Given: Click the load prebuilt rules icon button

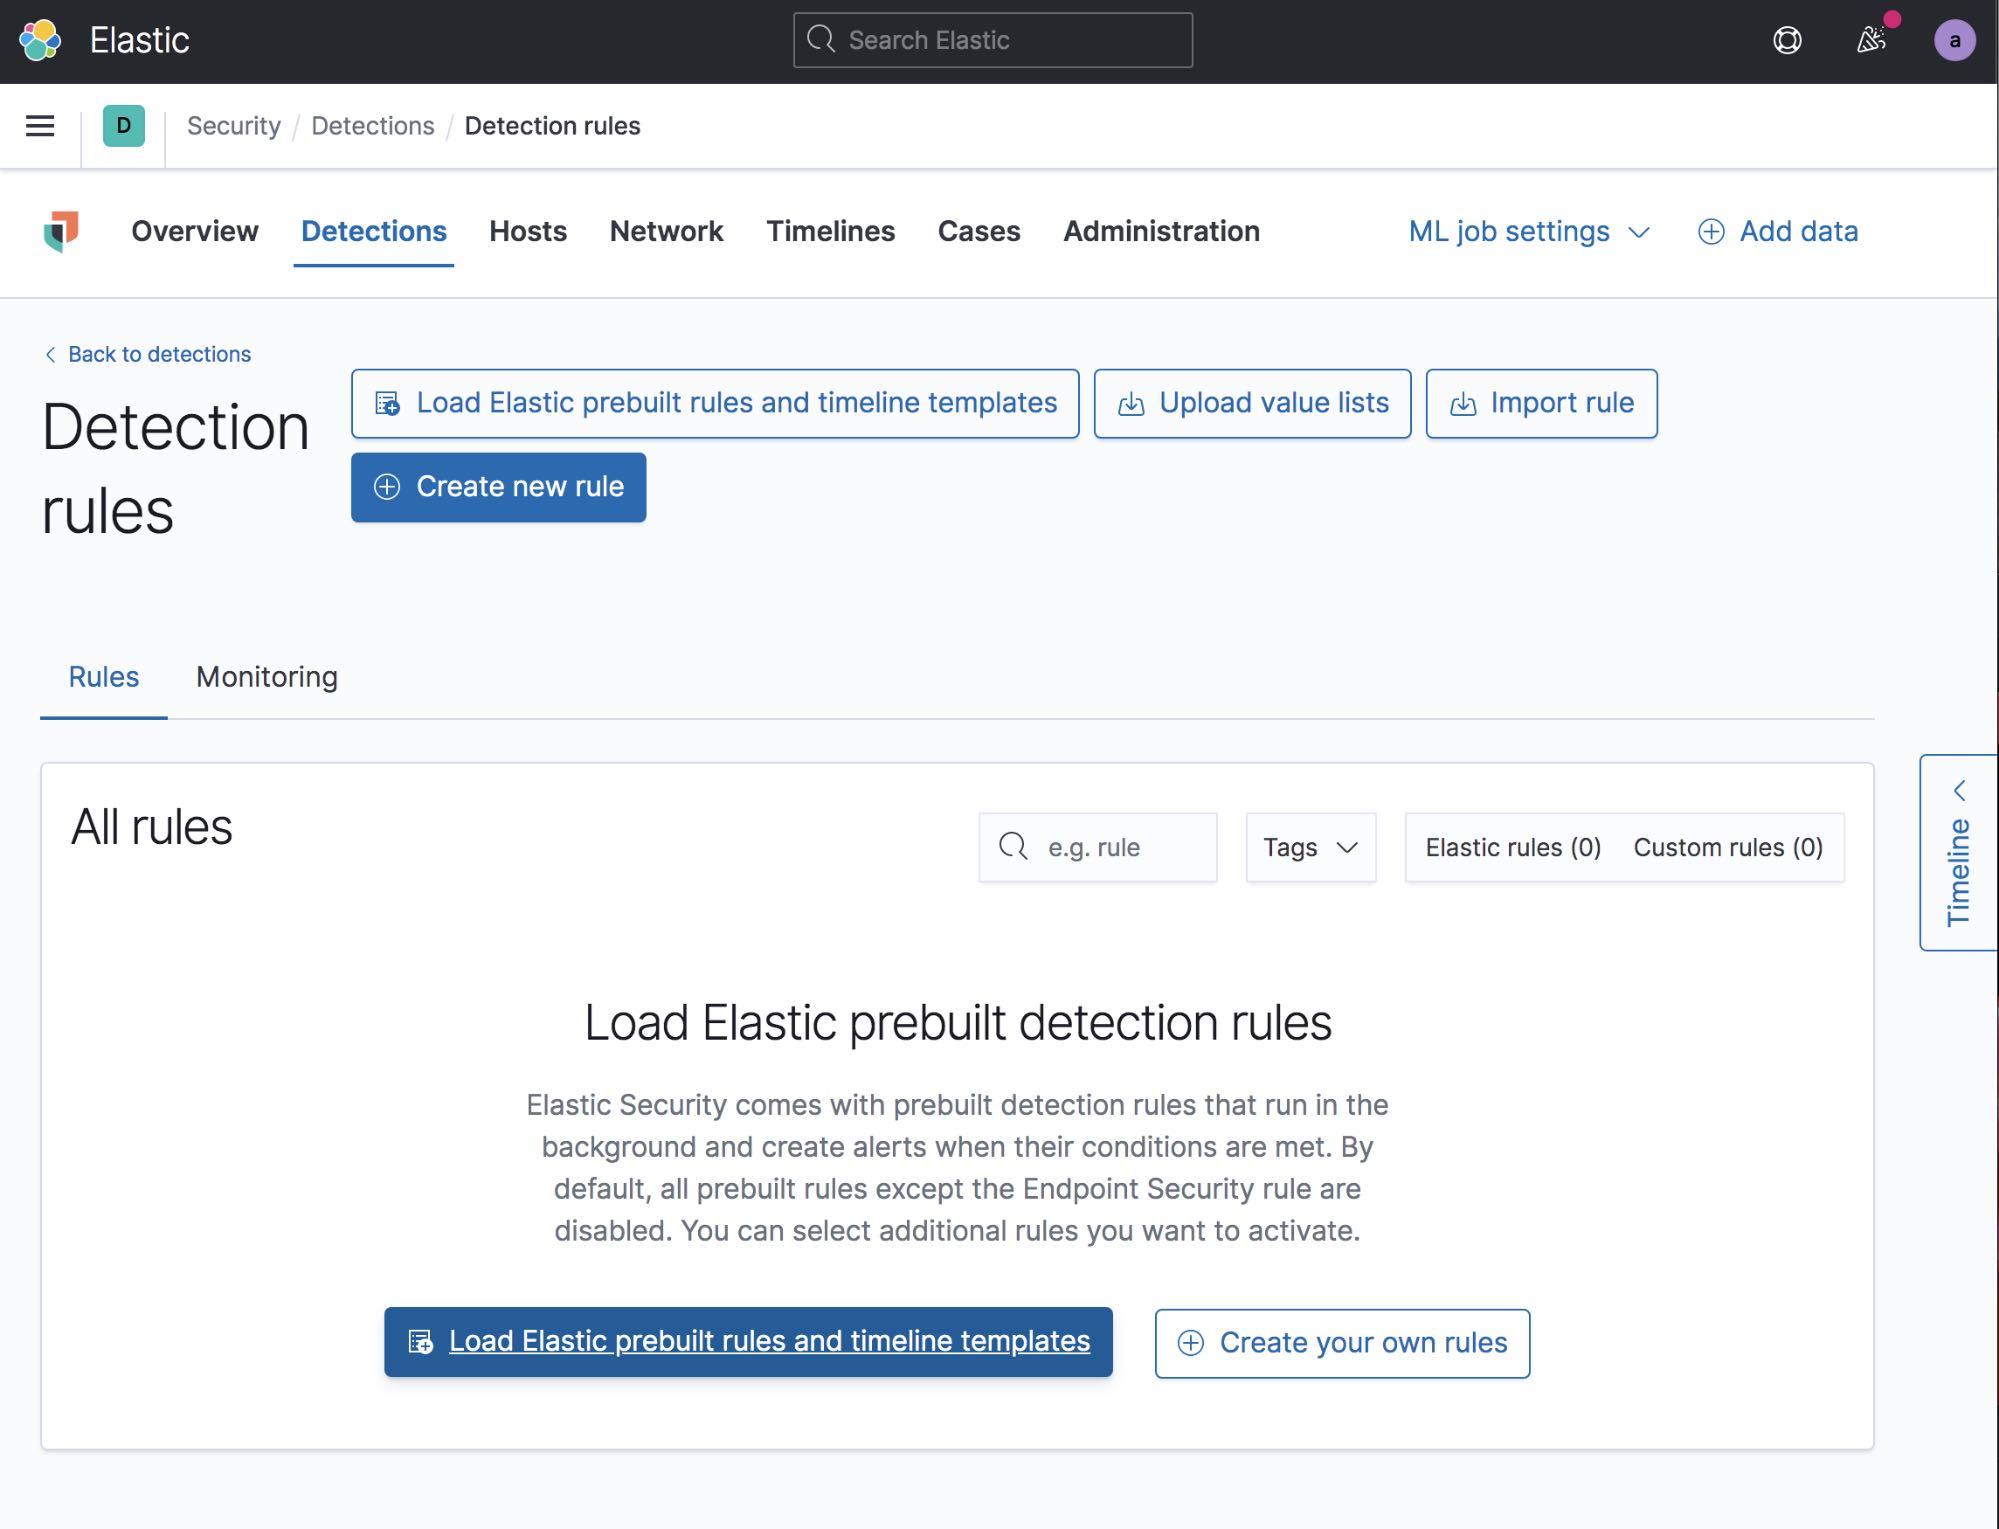Looking at the screenshot, I should pyautogui.click(x=389, y=403).
